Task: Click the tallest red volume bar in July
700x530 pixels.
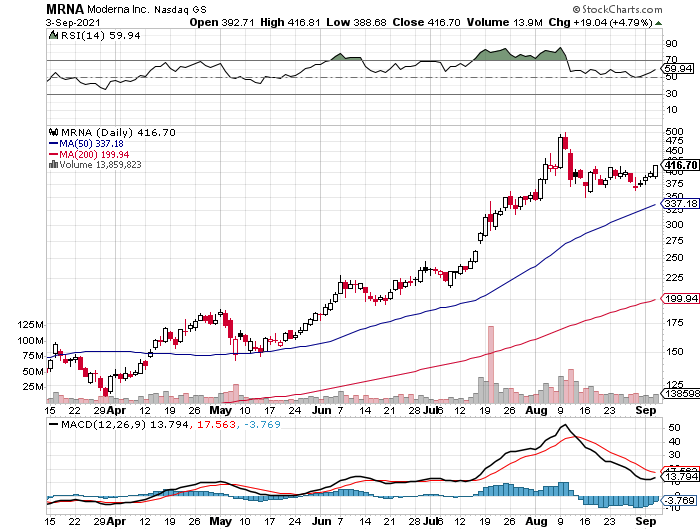Action: (491, 364)
